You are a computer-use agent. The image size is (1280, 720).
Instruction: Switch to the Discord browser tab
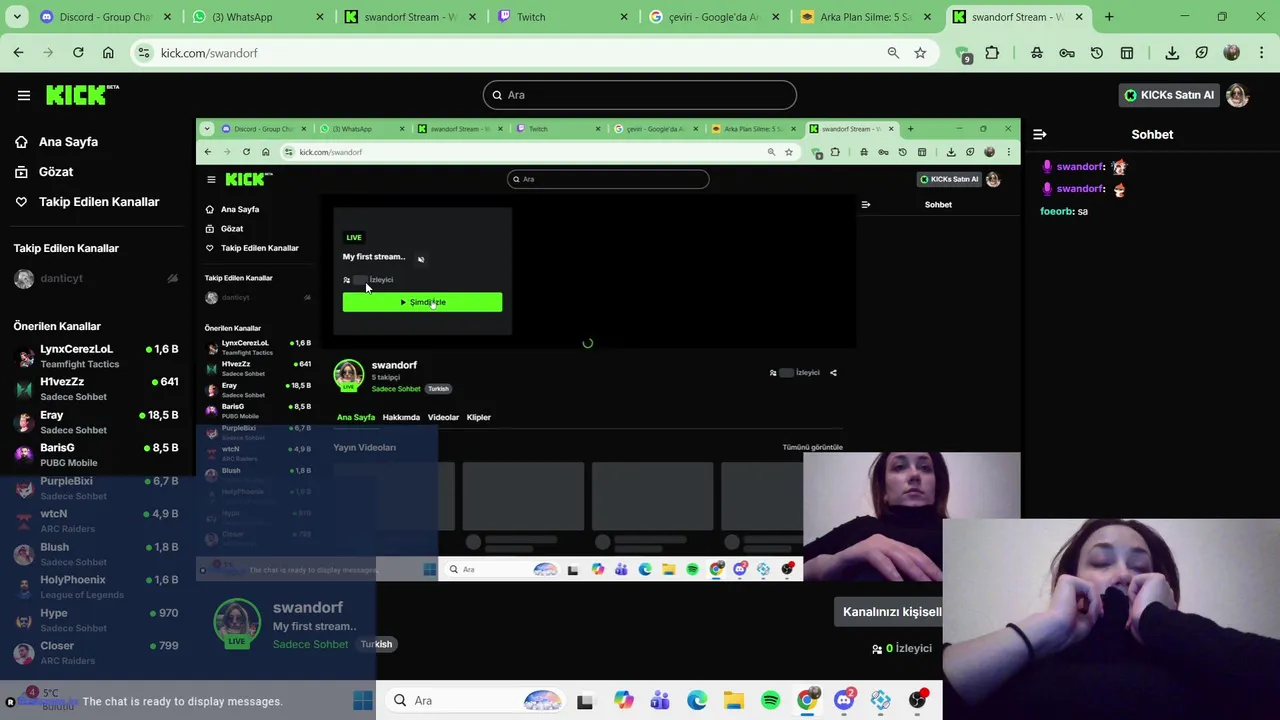tap(104, 17)
